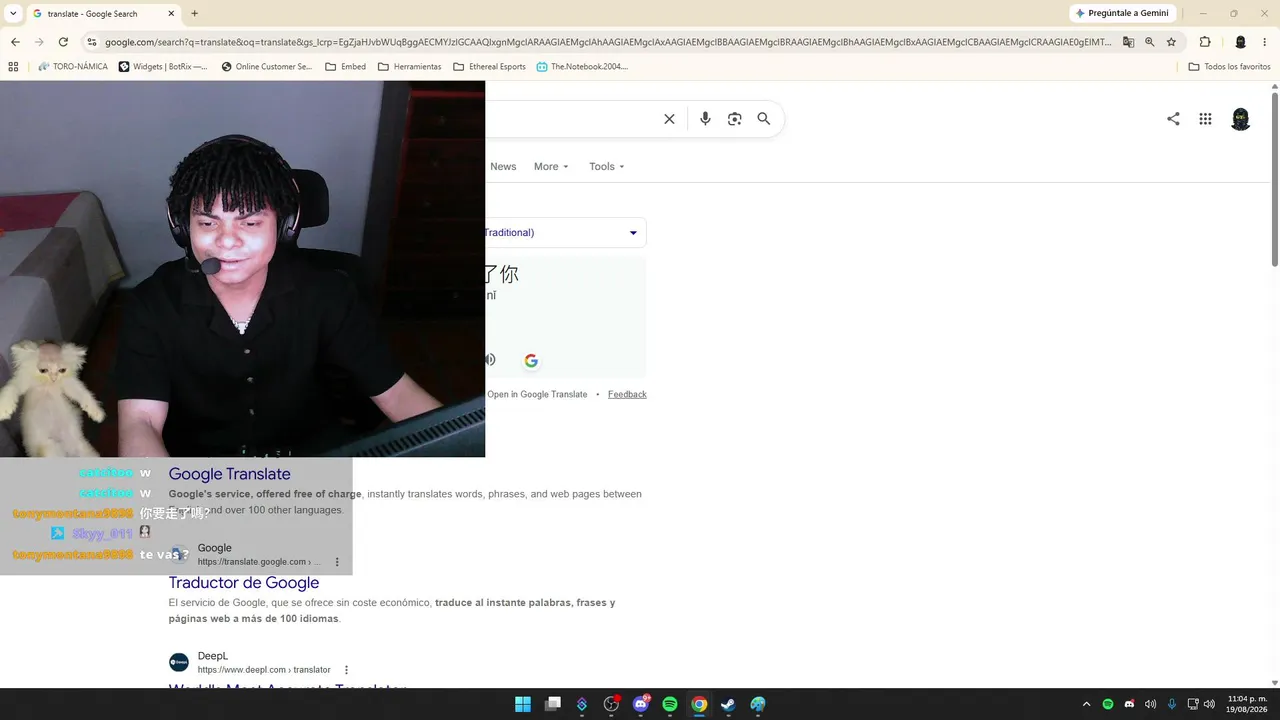Expand the Tools dropdown
Screen dimensions: 1280x720
click(607, 167)
